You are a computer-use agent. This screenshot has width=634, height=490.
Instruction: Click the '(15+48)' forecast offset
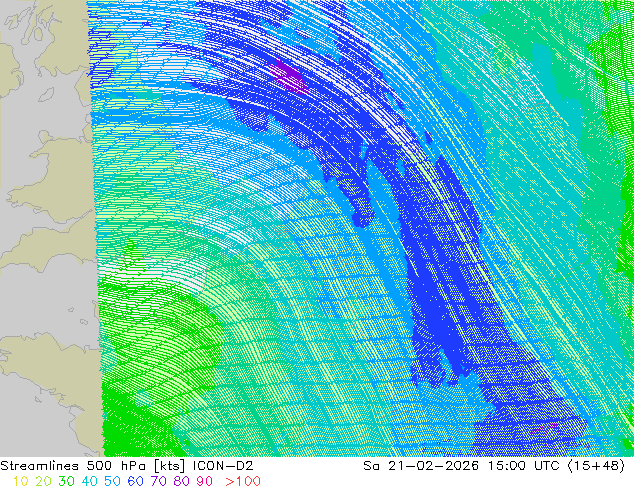click(596, 466)
